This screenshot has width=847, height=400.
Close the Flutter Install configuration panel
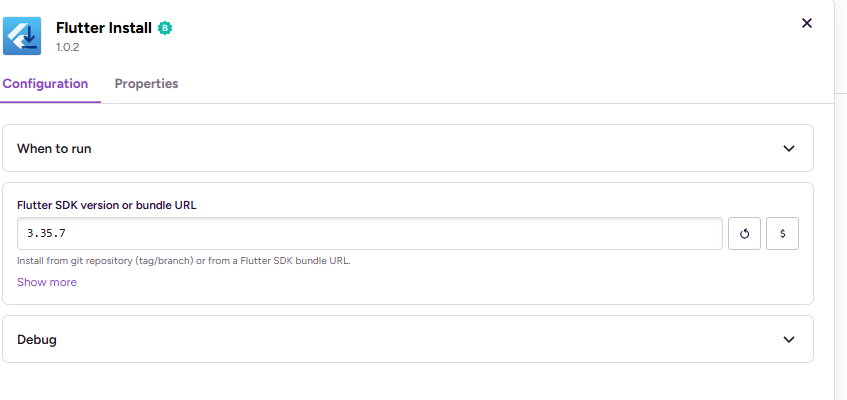[x=807, y=23]
